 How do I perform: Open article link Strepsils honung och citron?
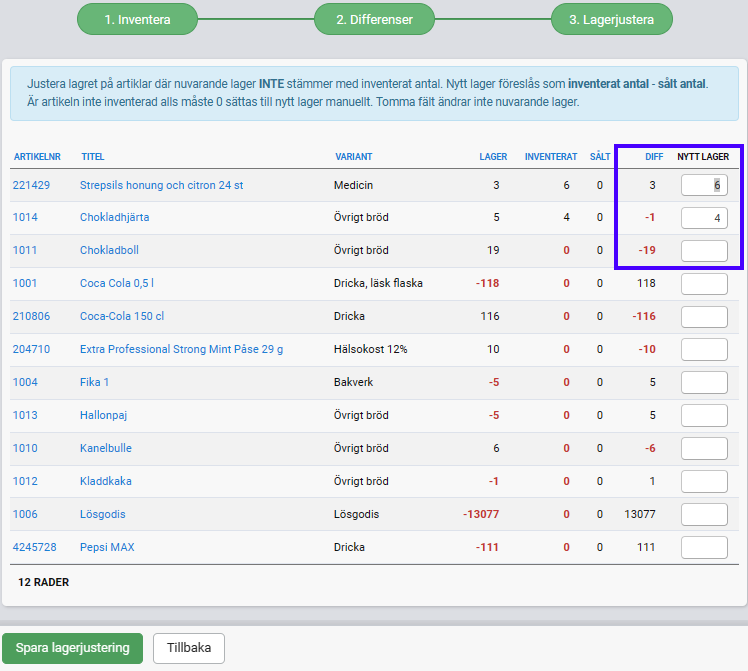[161, 185]
